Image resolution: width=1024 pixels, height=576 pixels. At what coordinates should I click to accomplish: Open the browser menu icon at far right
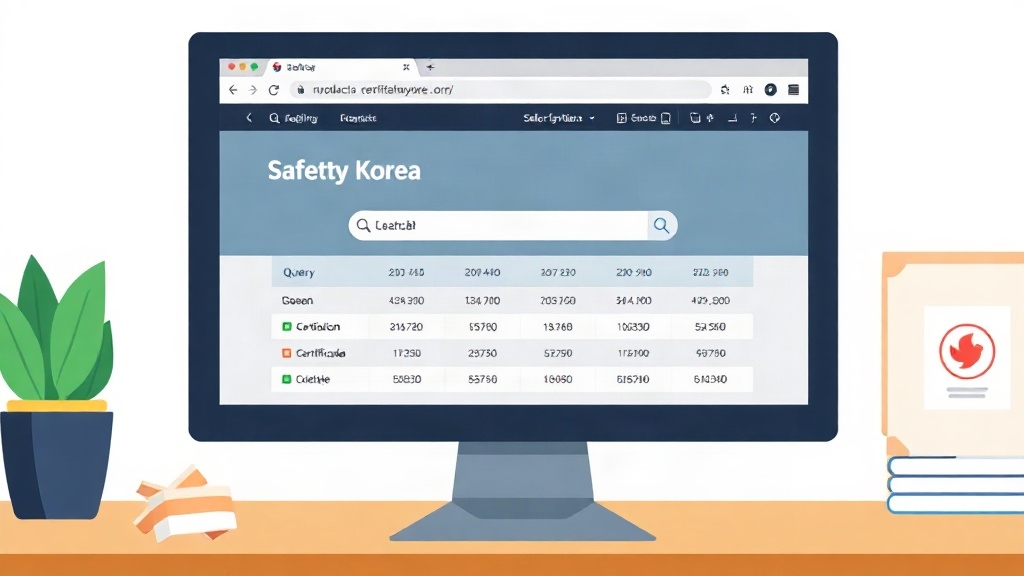click(x=793, y=90)
